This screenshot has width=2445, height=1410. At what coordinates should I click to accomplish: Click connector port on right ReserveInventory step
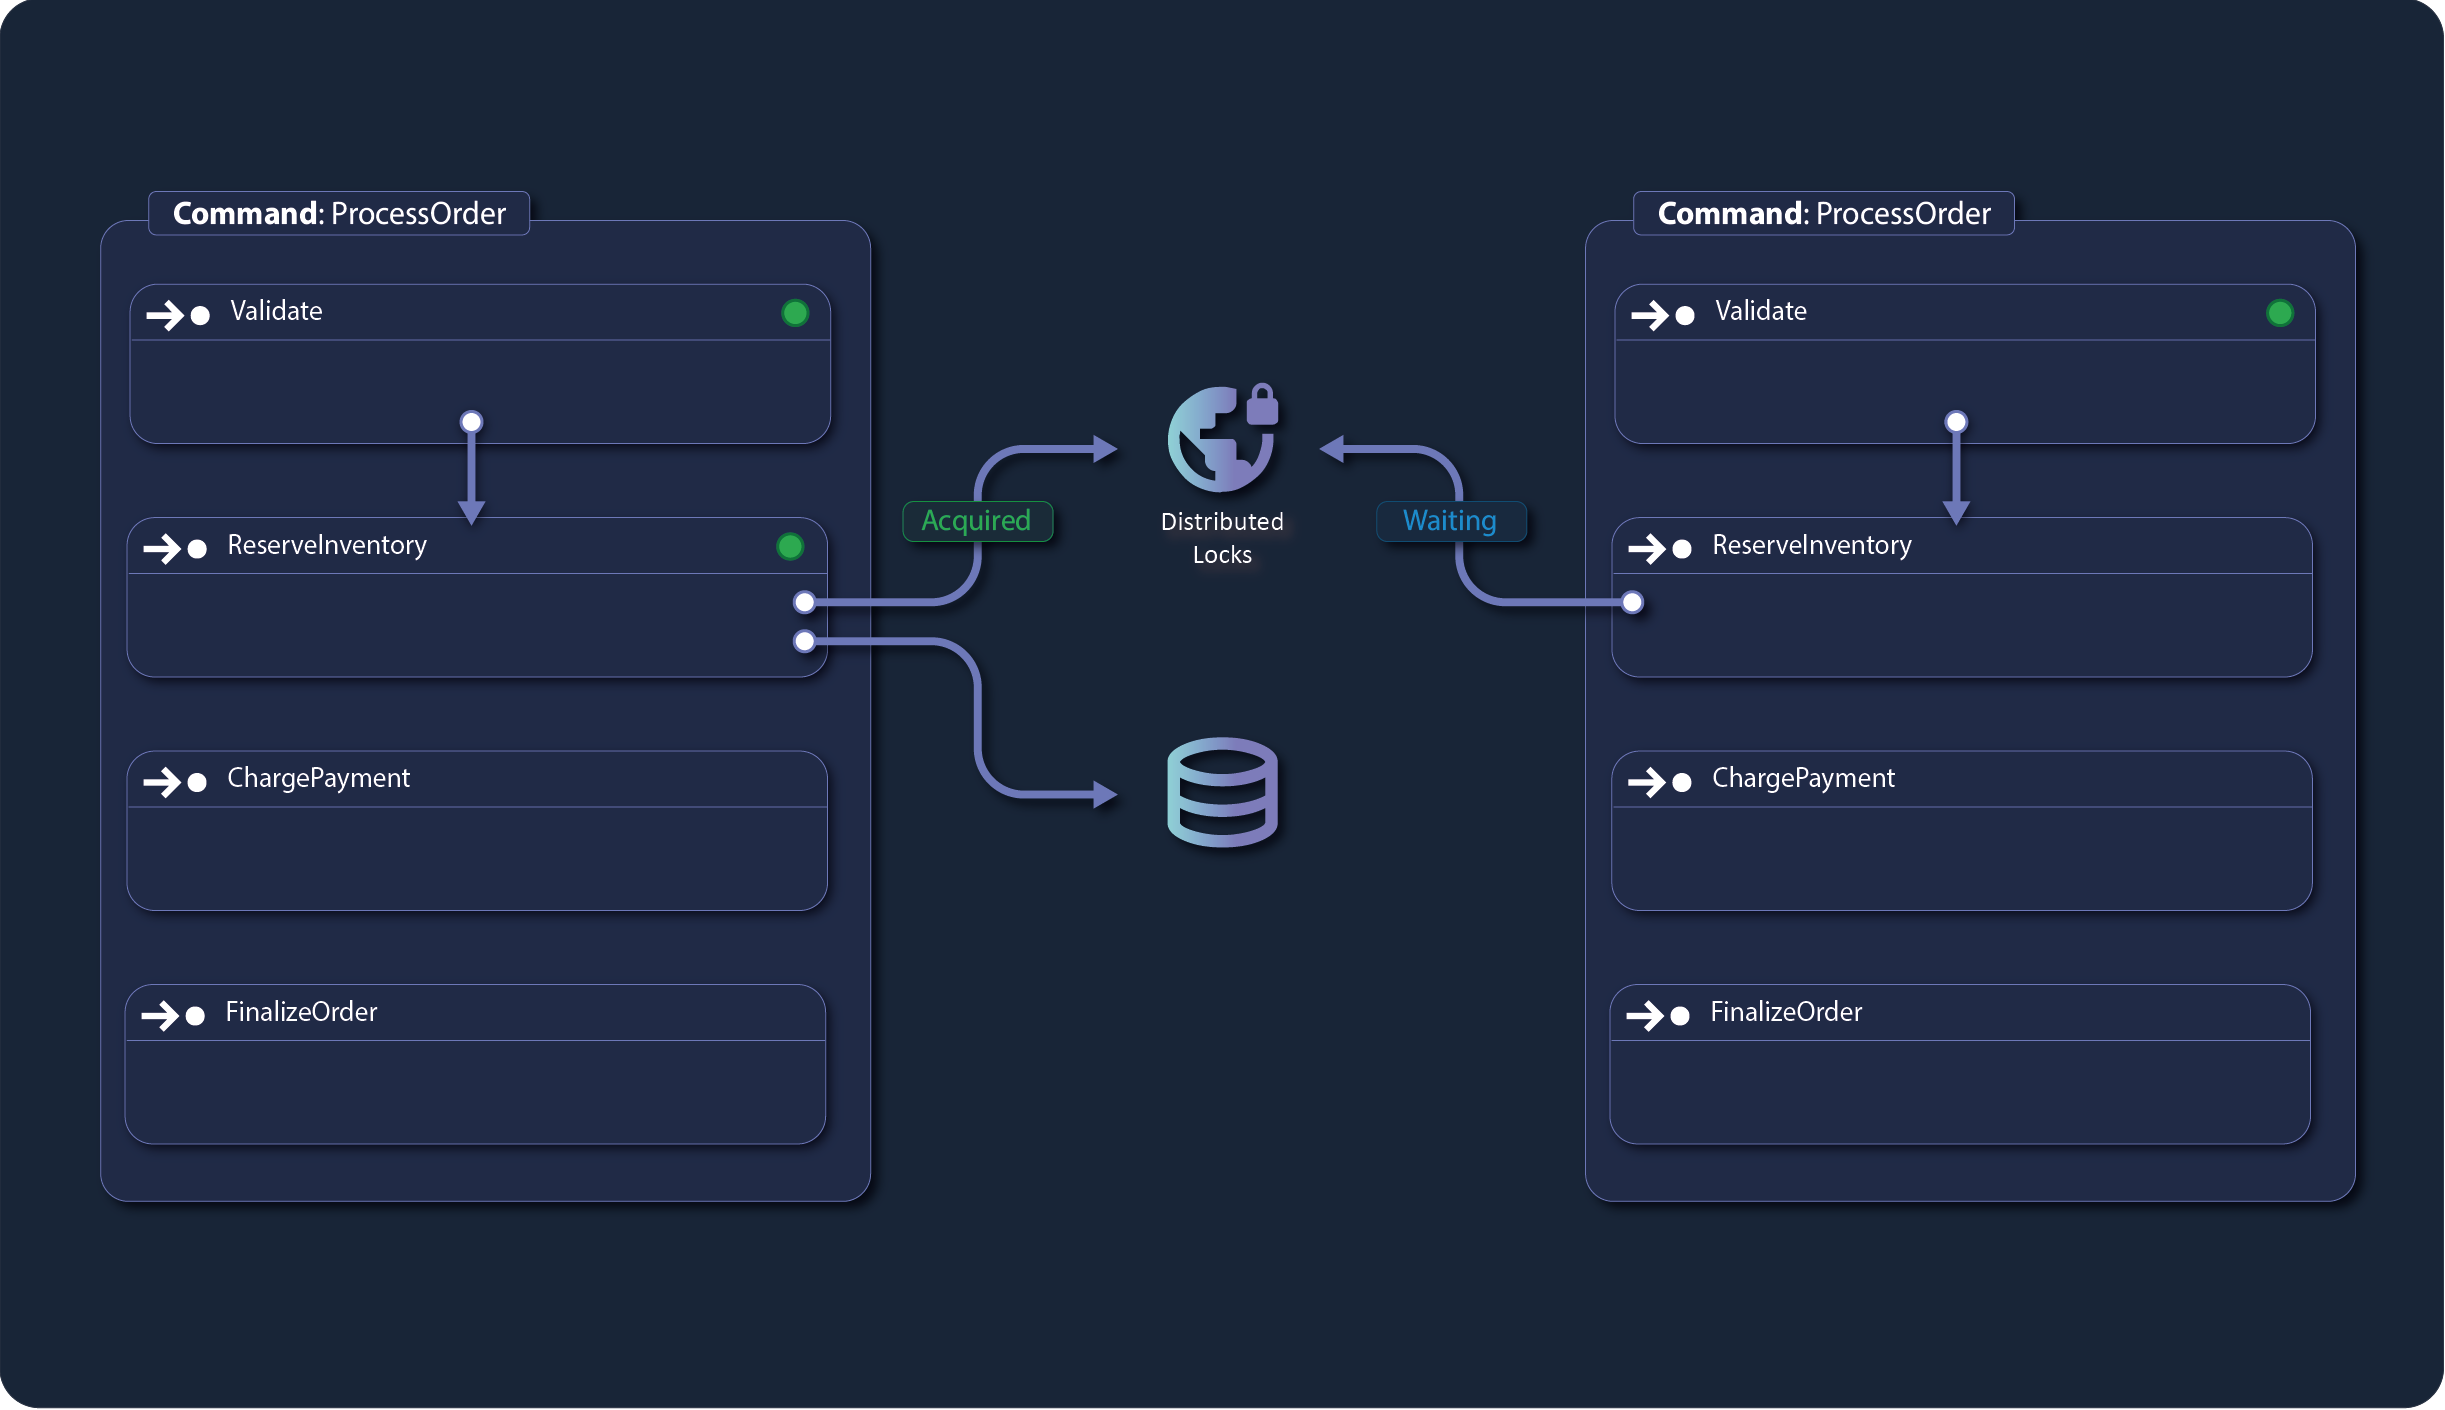pos(1632,602)
